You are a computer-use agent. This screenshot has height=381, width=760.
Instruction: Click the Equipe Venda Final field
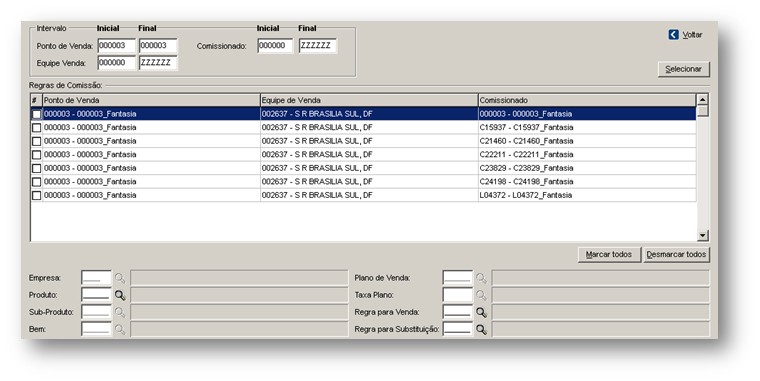click(158, 63)
